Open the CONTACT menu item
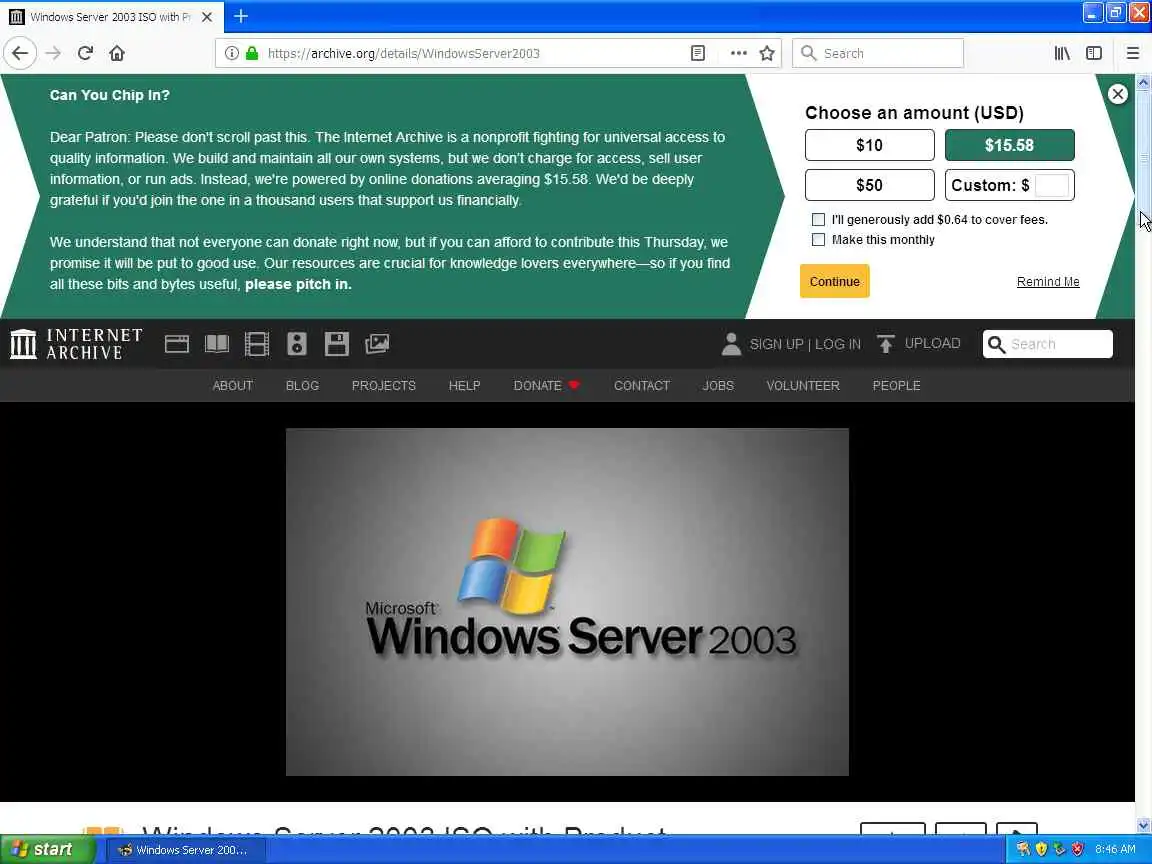1152x864 pixels. click(641, 386)
